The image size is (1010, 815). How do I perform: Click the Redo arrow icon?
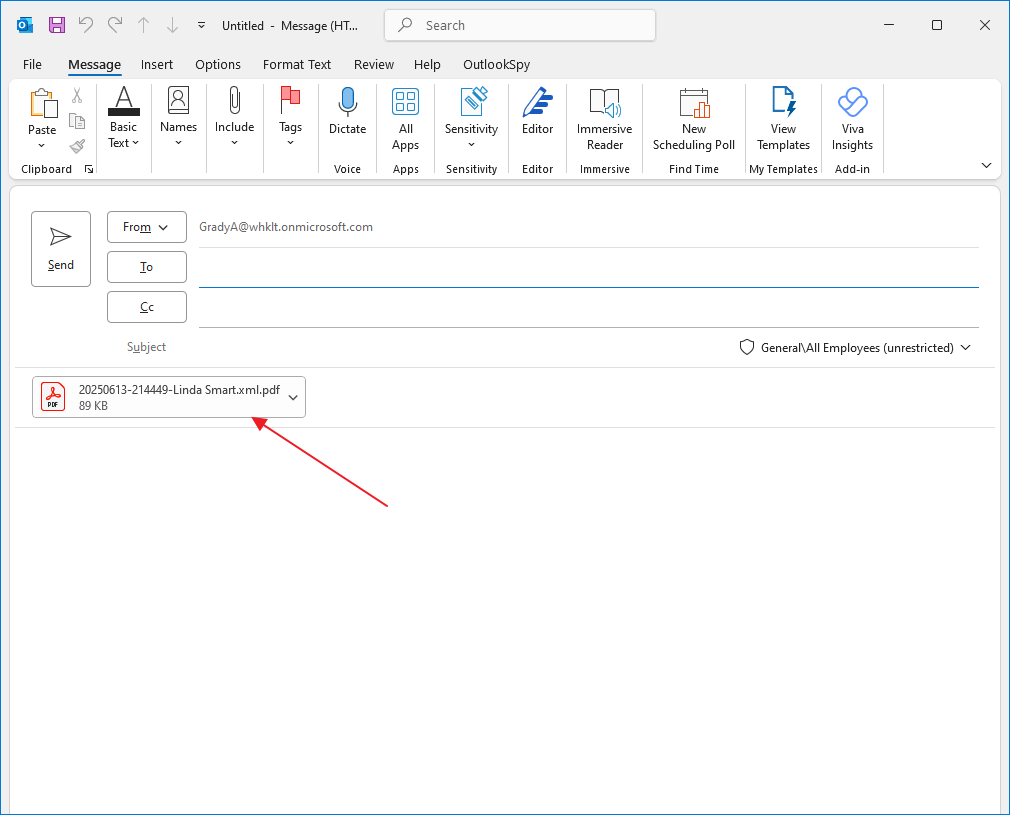pyautogui.click(x=115, y=25)
